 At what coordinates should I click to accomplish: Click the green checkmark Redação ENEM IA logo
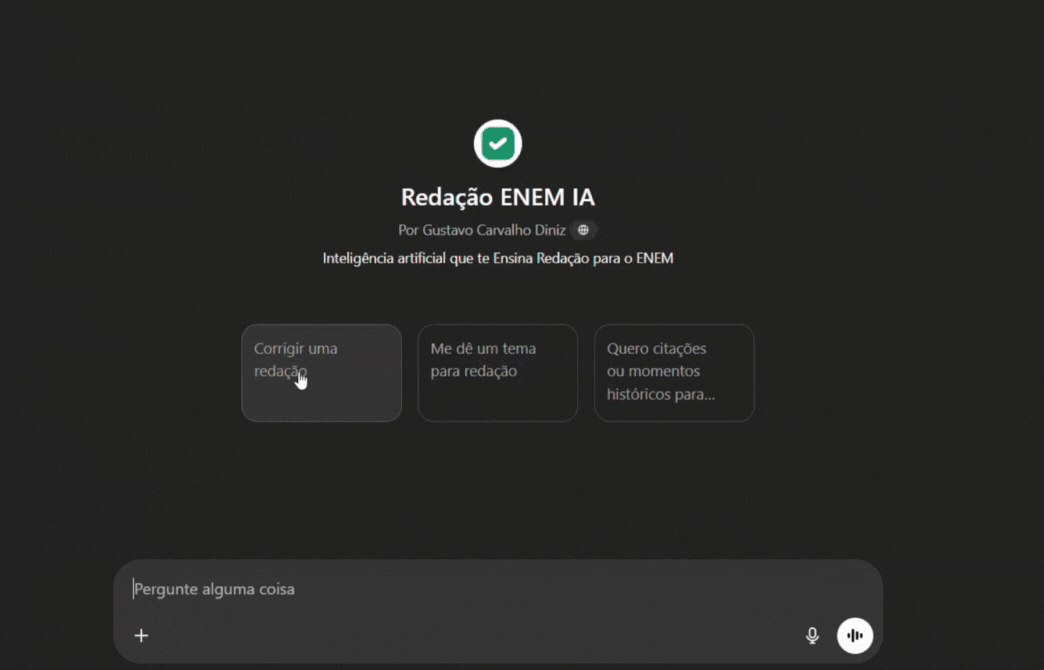coord(497,143)
